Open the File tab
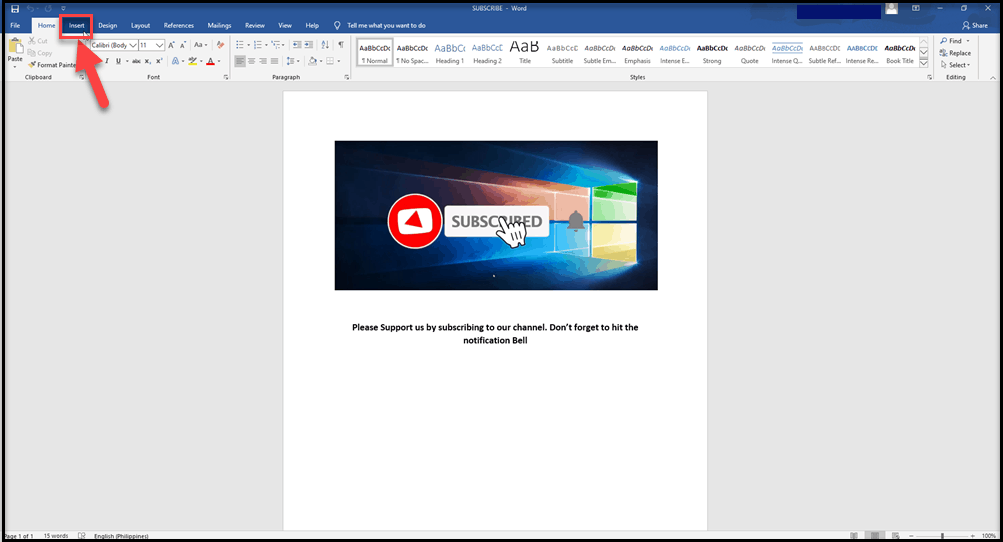The image size is (1003, 542). click(x=15, y=26)
